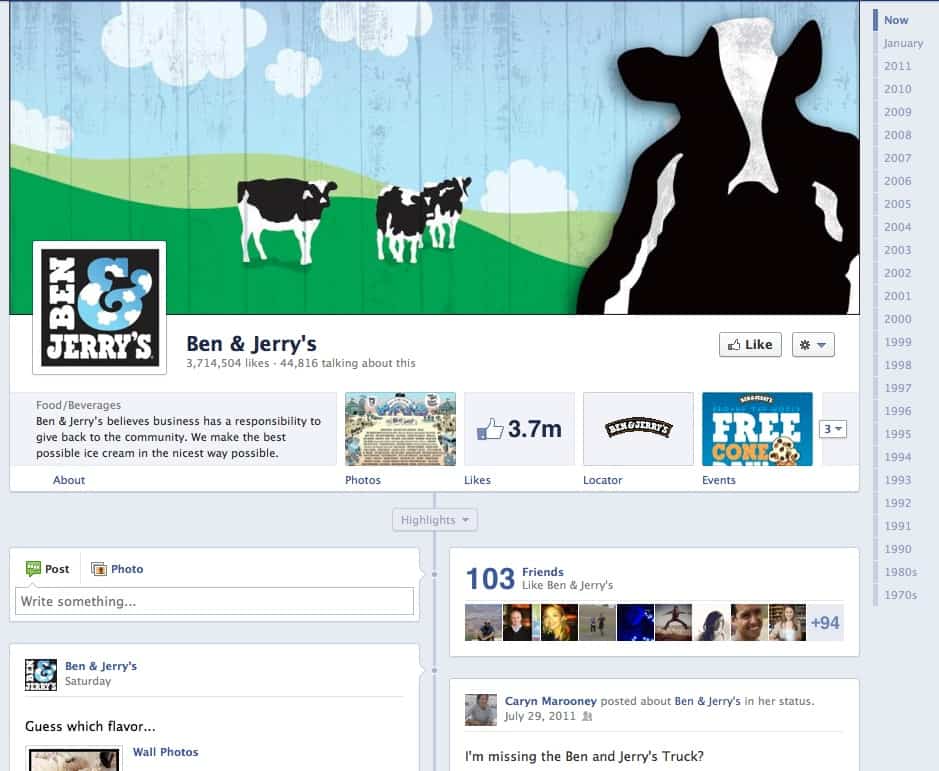Jump to 1999 on the timeline
Image resolution: width=939 pixels, height=771 pixels.
(x=898, y=342)
